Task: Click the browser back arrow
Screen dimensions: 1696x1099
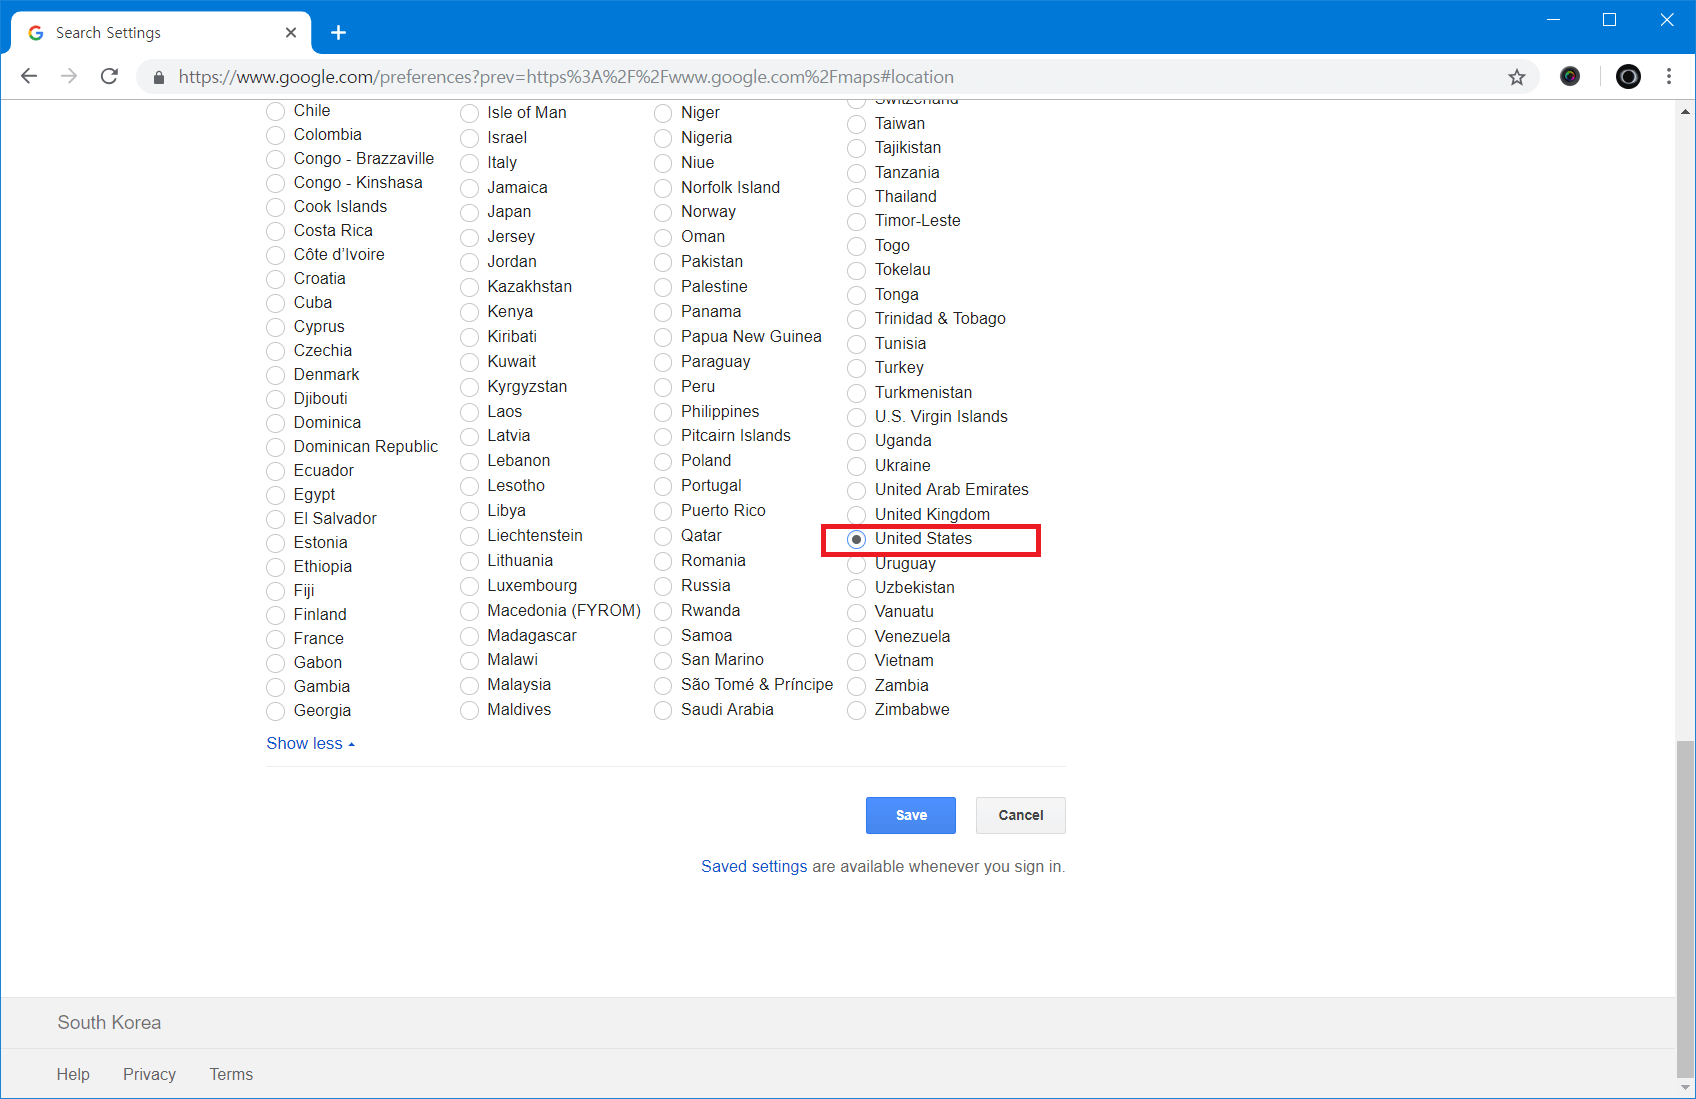Action: coord(29,77)
